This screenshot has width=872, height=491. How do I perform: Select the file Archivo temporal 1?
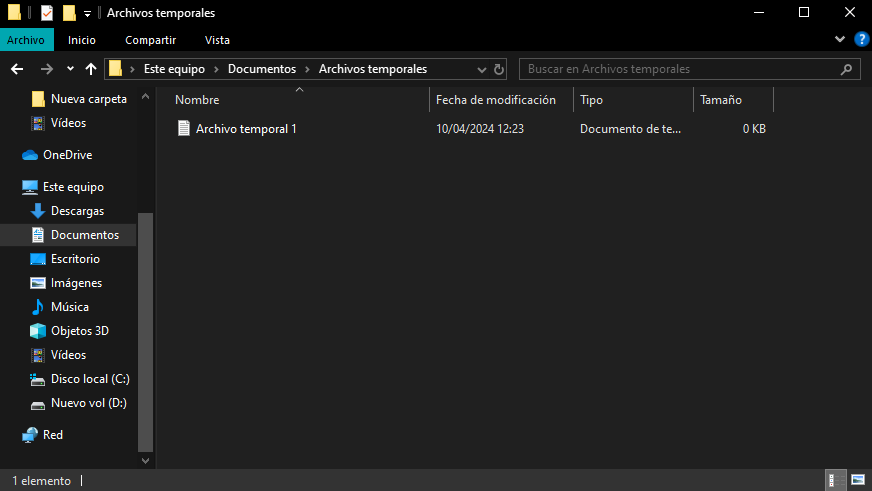coord(246,129)
